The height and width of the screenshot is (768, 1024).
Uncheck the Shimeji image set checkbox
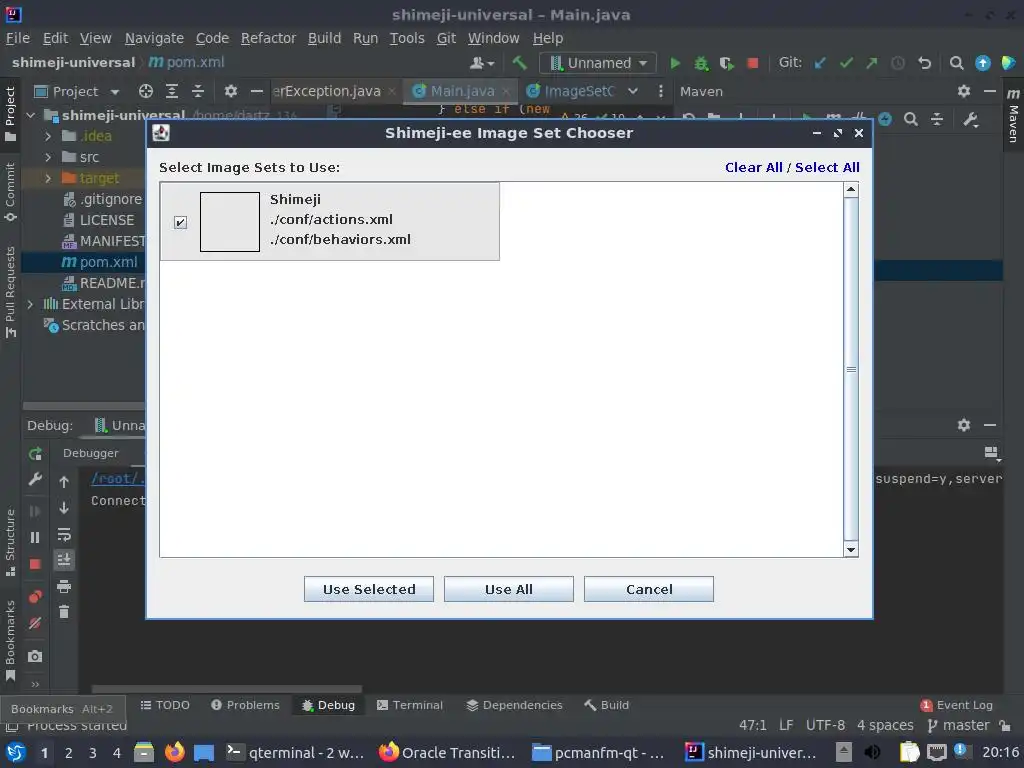[181, 223]
